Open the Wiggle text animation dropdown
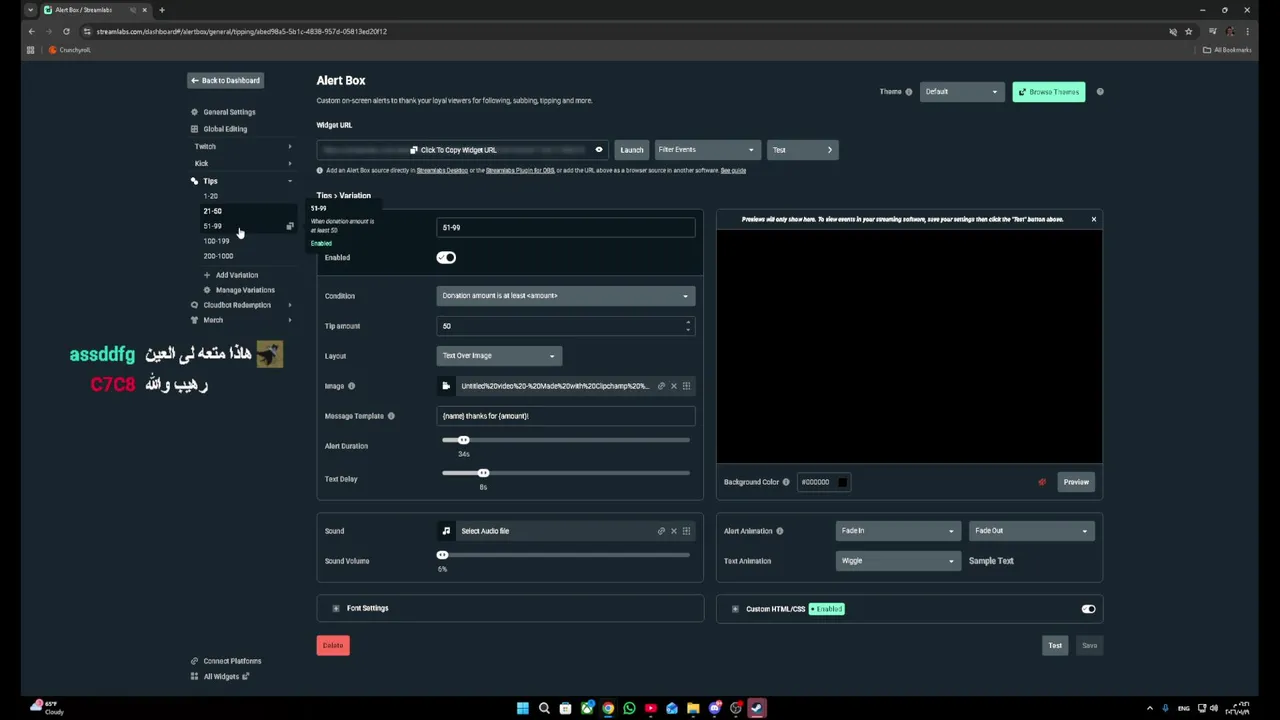The height and width of the screenshot is (720, 1280). pos(897,561)
